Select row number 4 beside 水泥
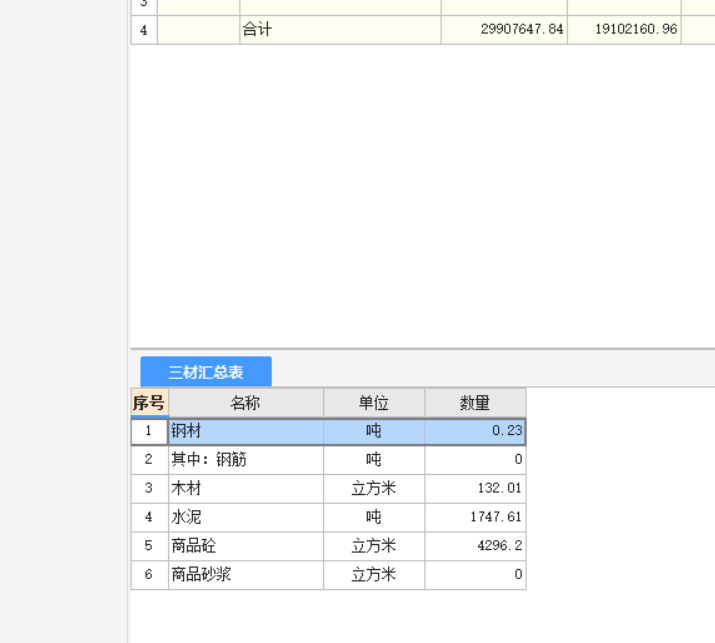Screen dimensions: 715x643 (149, 517)
